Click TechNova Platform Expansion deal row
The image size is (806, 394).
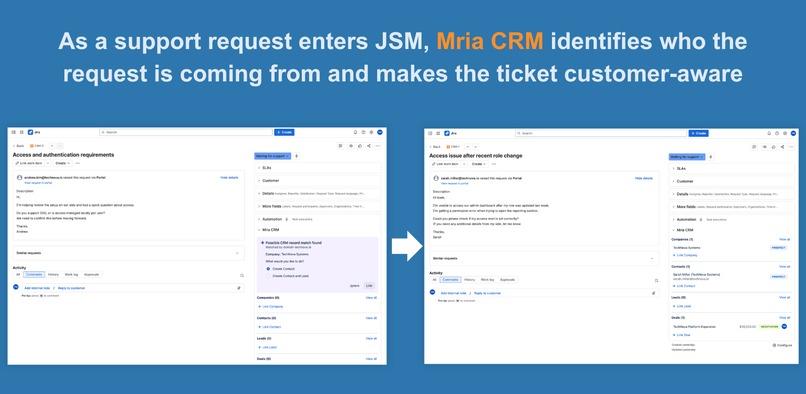coord(730,327)
